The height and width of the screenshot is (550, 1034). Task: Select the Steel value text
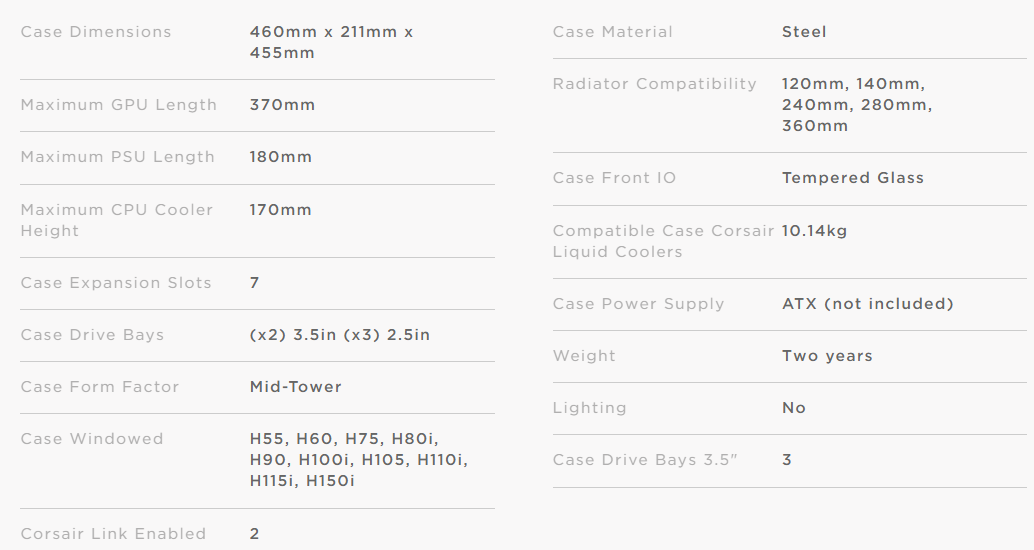click(x=804, y=32)
